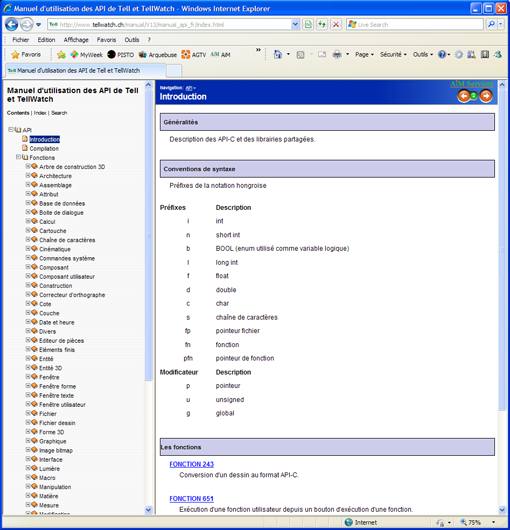Click the RSS feeds icon
510x530 pixels.
(x=300, y=54)
